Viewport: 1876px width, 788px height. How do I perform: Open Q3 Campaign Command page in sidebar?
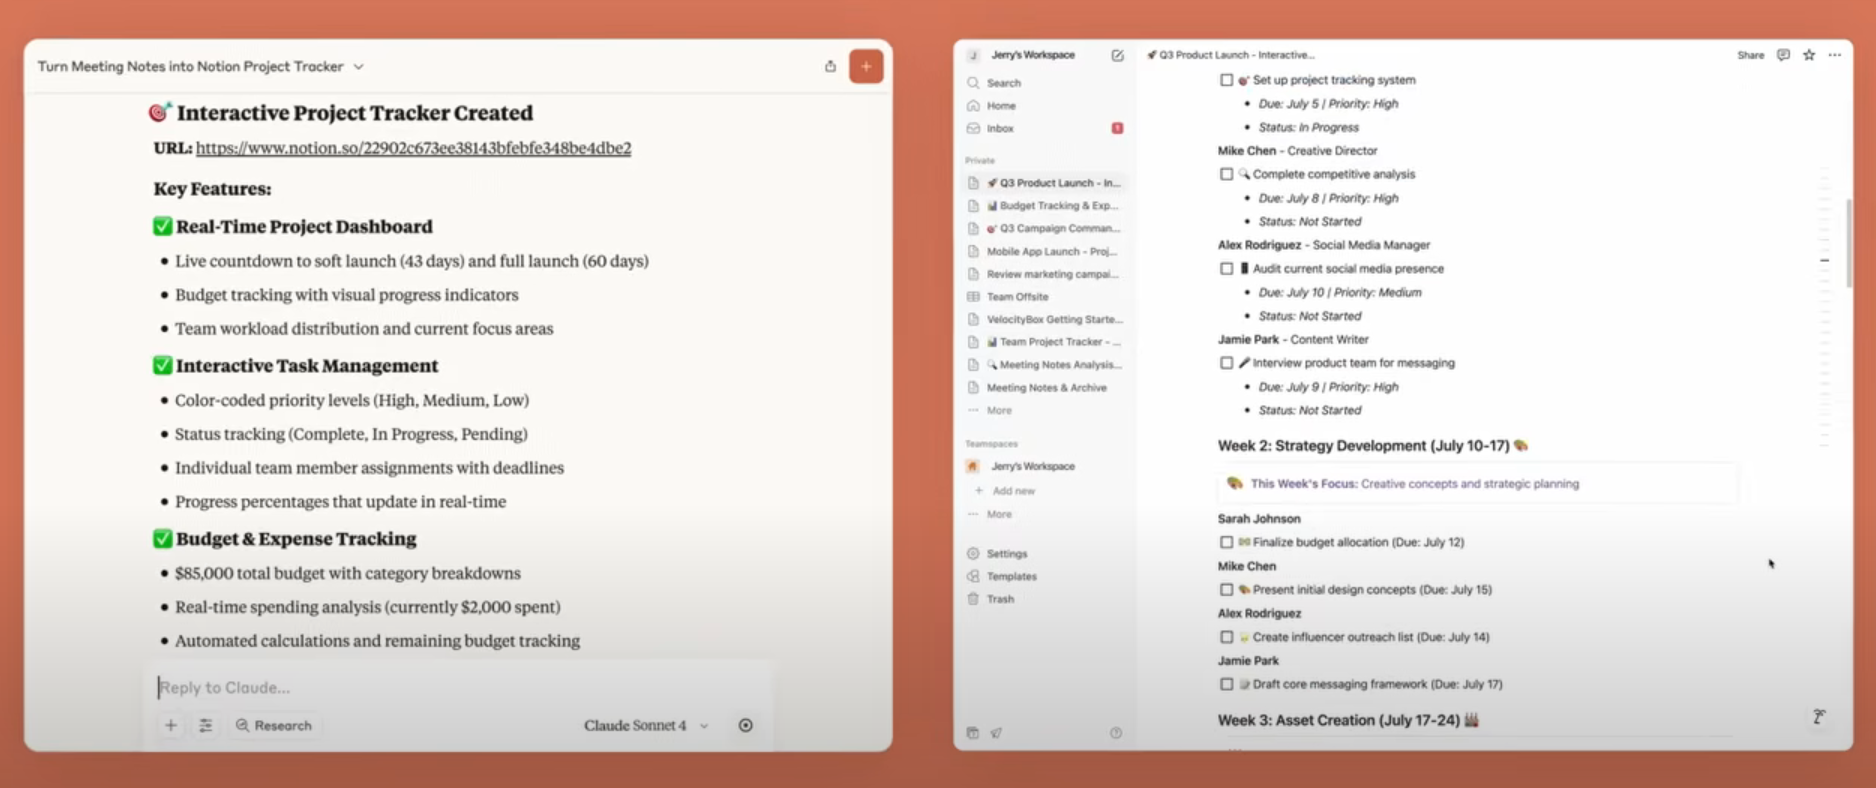[1046, 228]
